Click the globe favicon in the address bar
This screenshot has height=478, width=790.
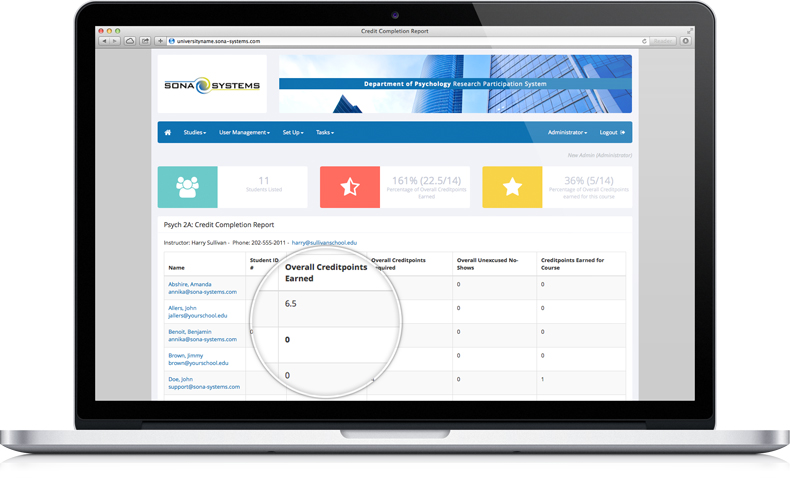(171, 41)
